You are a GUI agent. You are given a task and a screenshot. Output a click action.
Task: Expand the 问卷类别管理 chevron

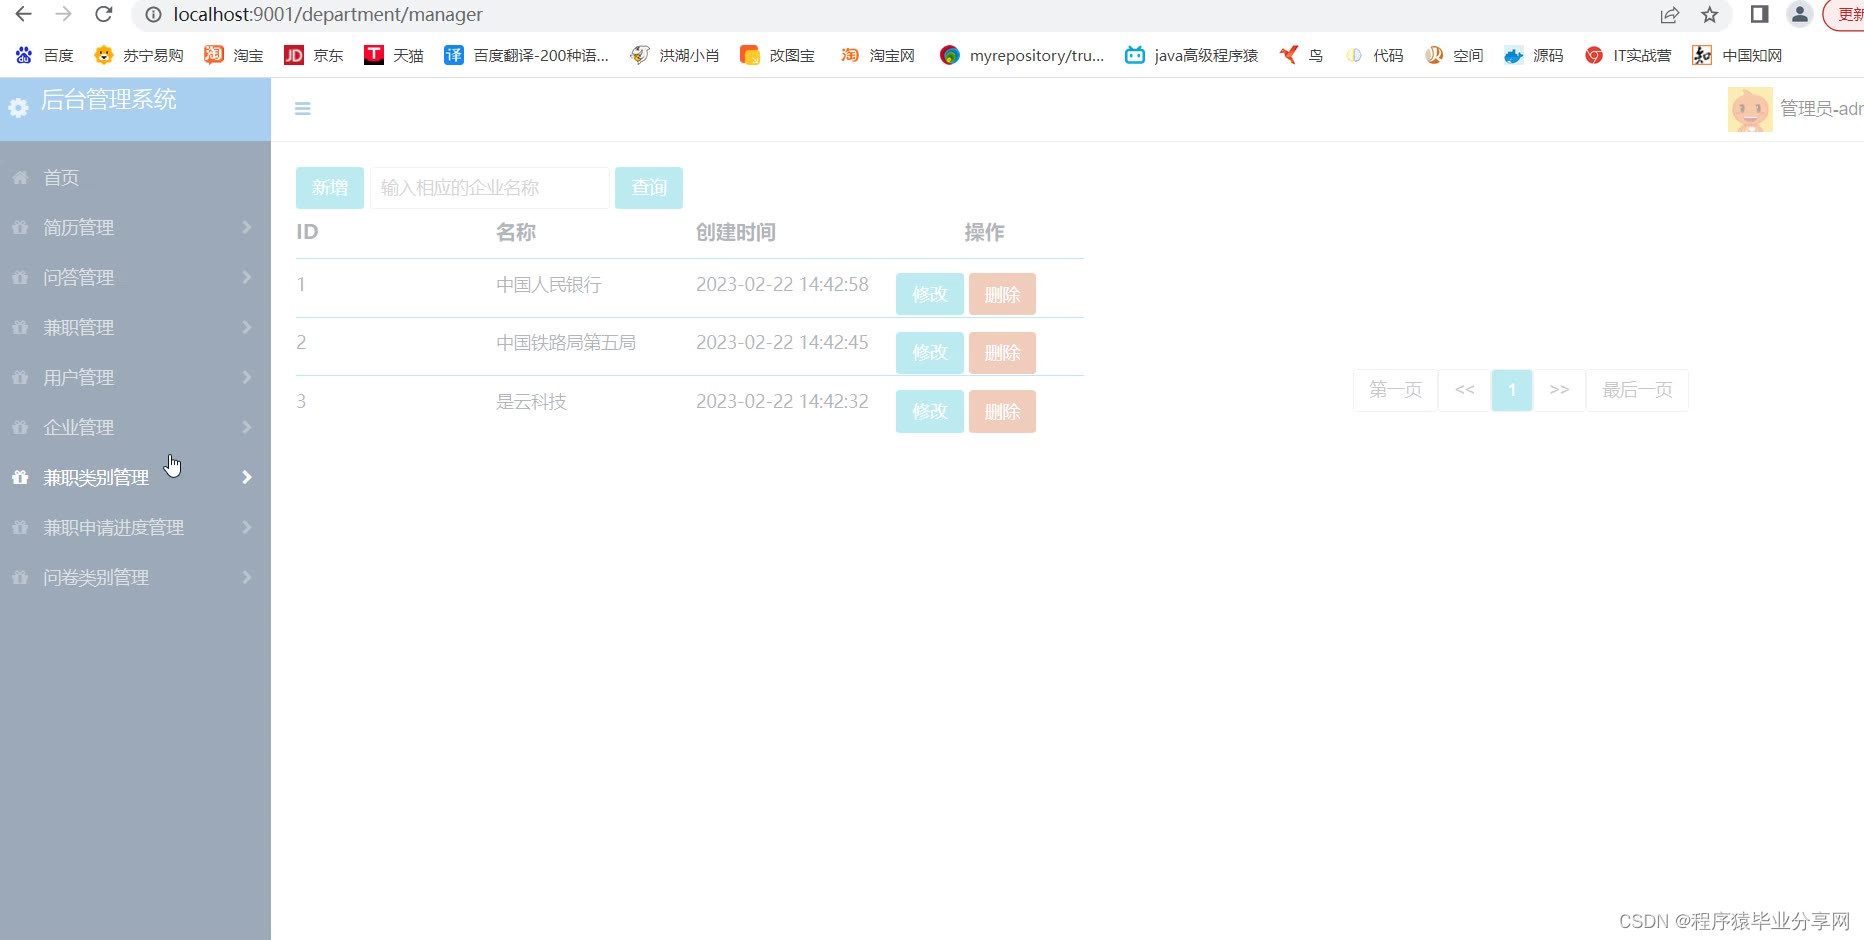(246, 577)
